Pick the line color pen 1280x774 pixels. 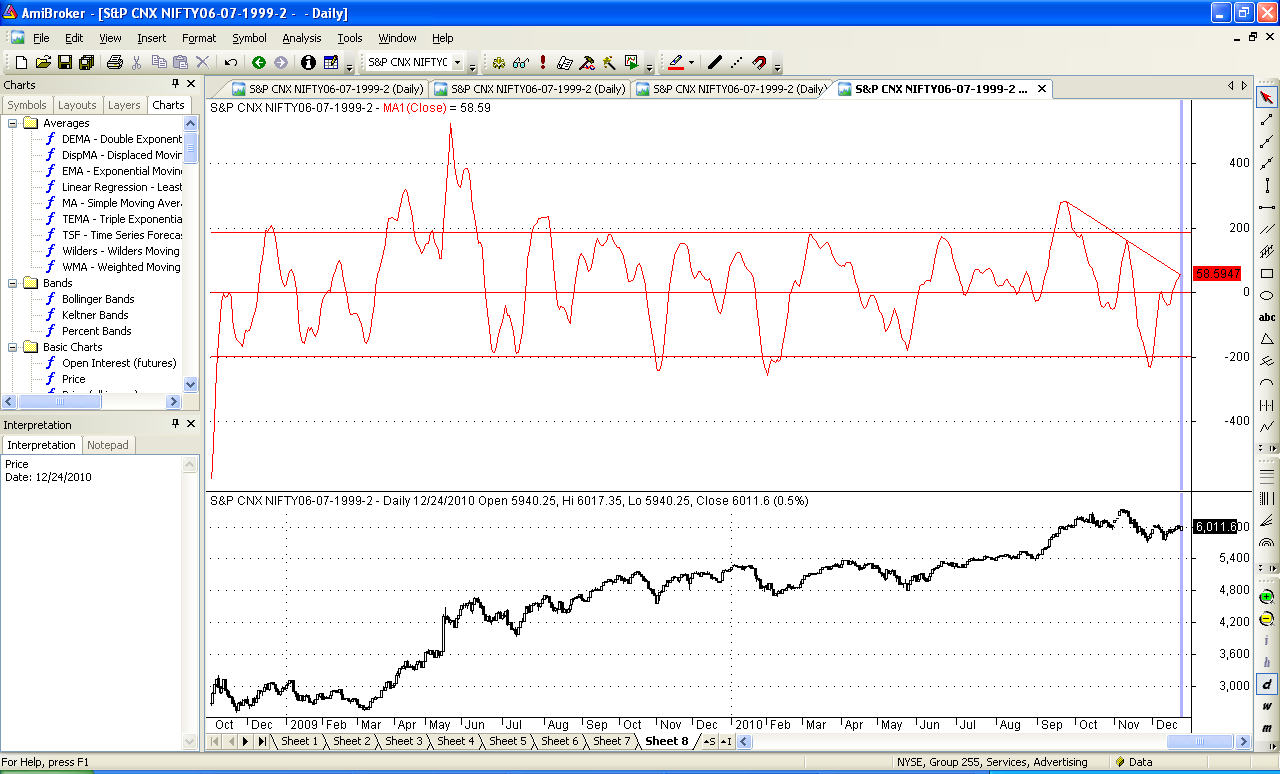coord(675,62)
